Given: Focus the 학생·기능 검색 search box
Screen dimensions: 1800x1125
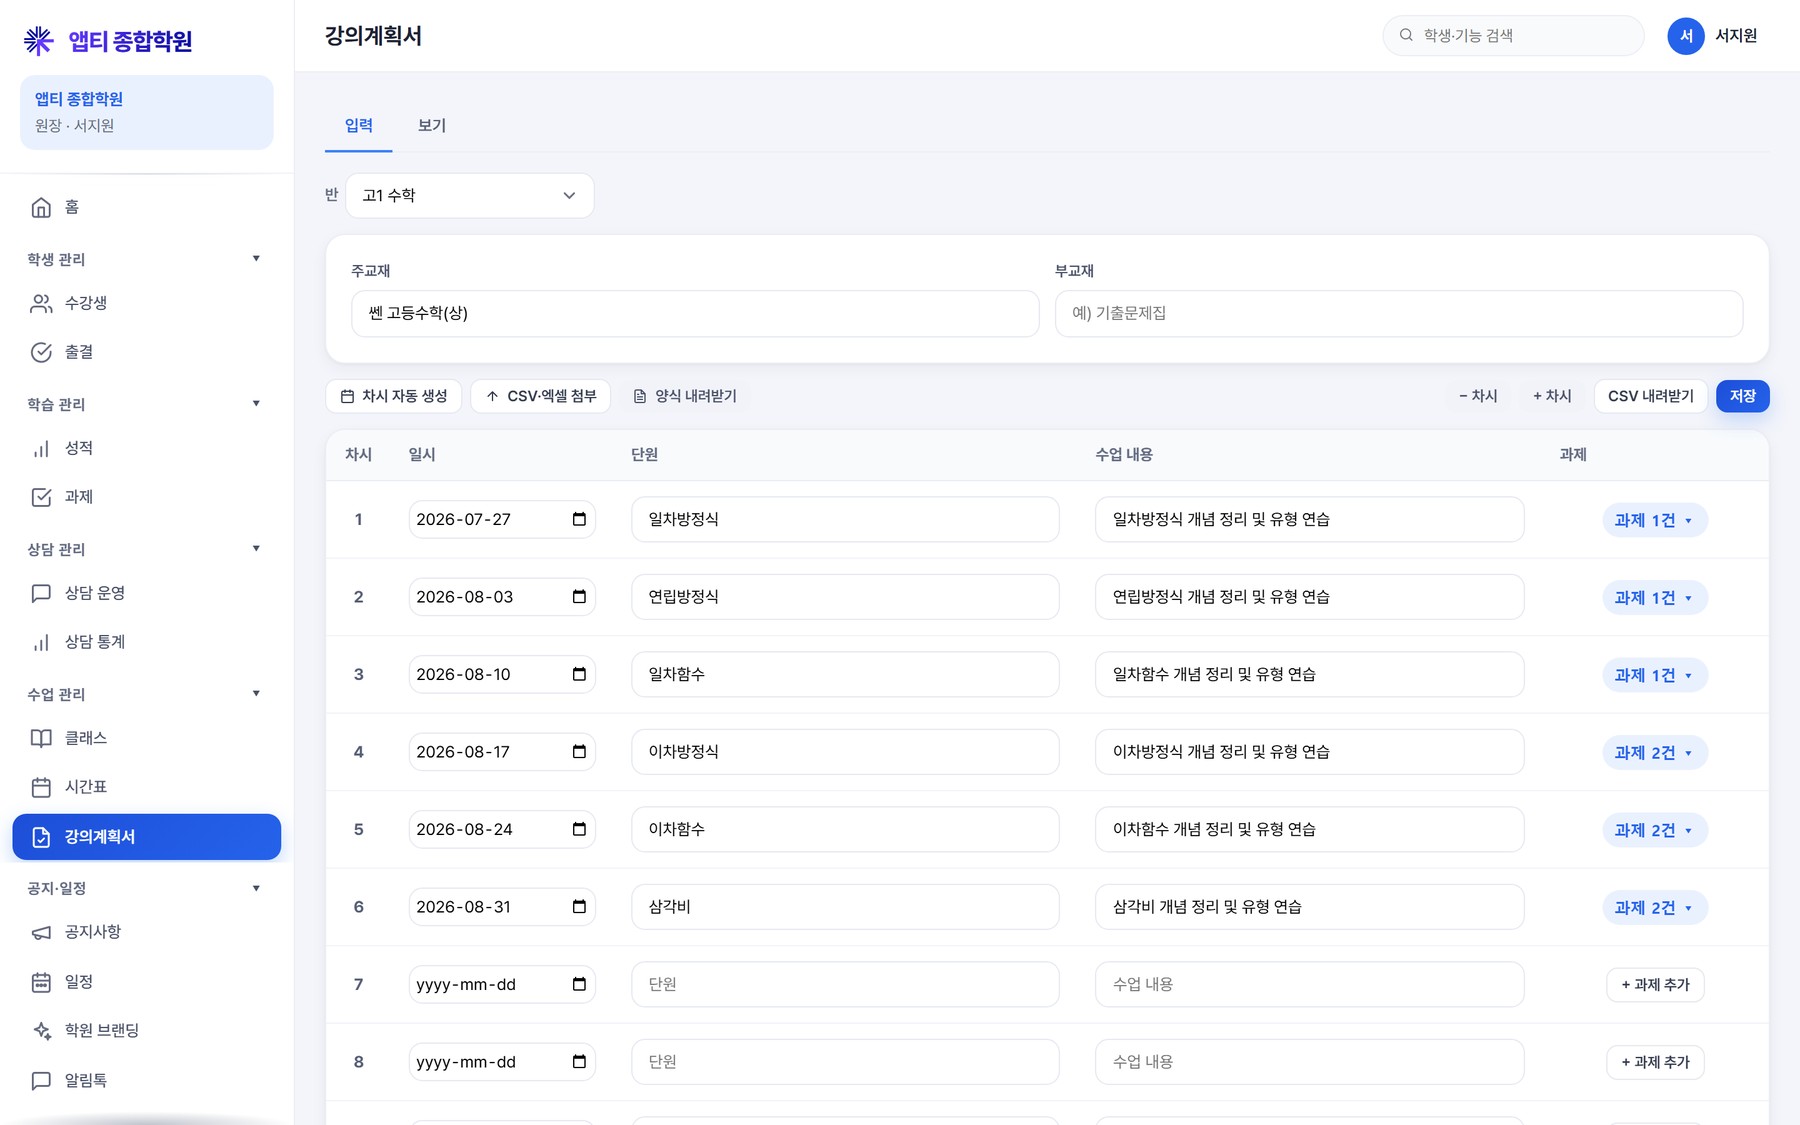Looking at the screenshot, I should click(1513, 36).
